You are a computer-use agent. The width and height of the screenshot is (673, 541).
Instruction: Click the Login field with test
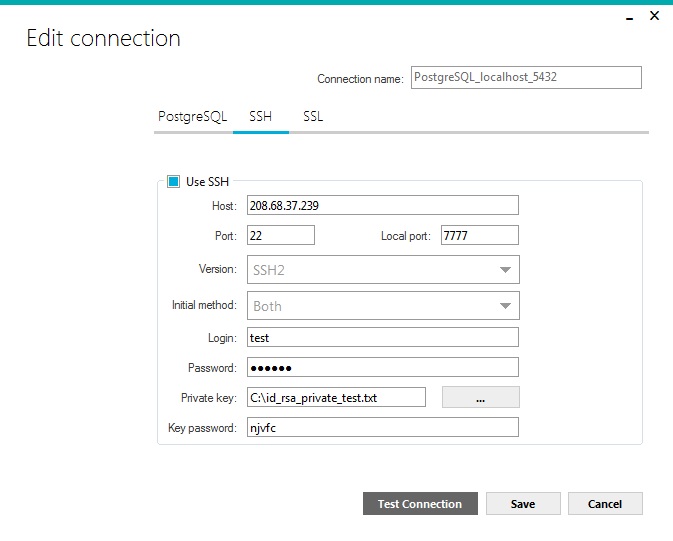tap(383, 337)
